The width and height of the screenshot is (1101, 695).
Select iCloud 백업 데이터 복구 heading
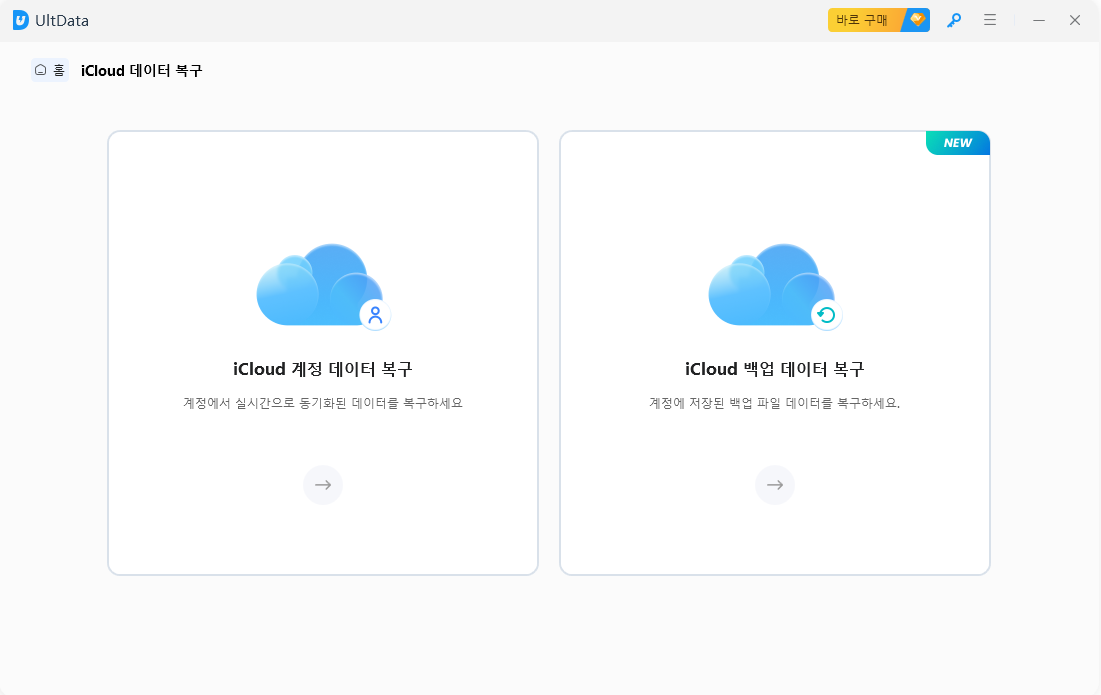coord(775,369)
